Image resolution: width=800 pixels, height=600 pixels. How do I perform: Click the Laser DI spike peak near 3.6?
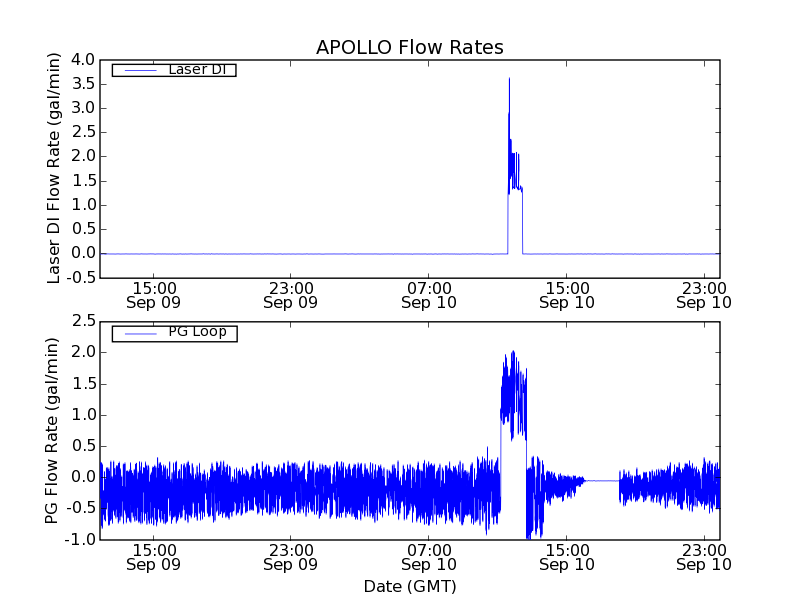509,80
